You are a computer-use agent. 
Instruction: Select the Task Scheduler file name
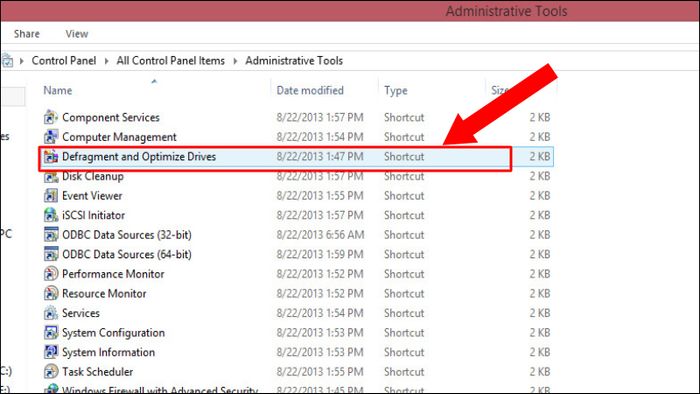click(97, 372)
